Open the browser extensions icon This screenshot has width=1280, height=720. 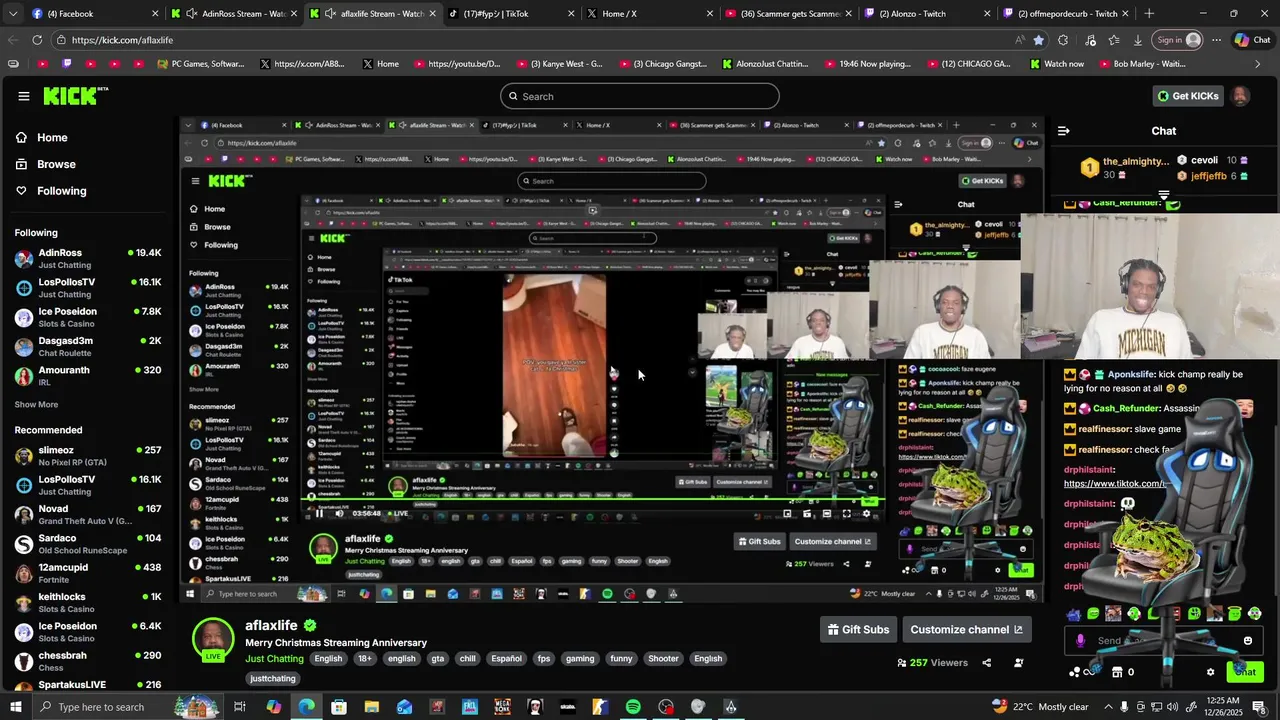1063,40
